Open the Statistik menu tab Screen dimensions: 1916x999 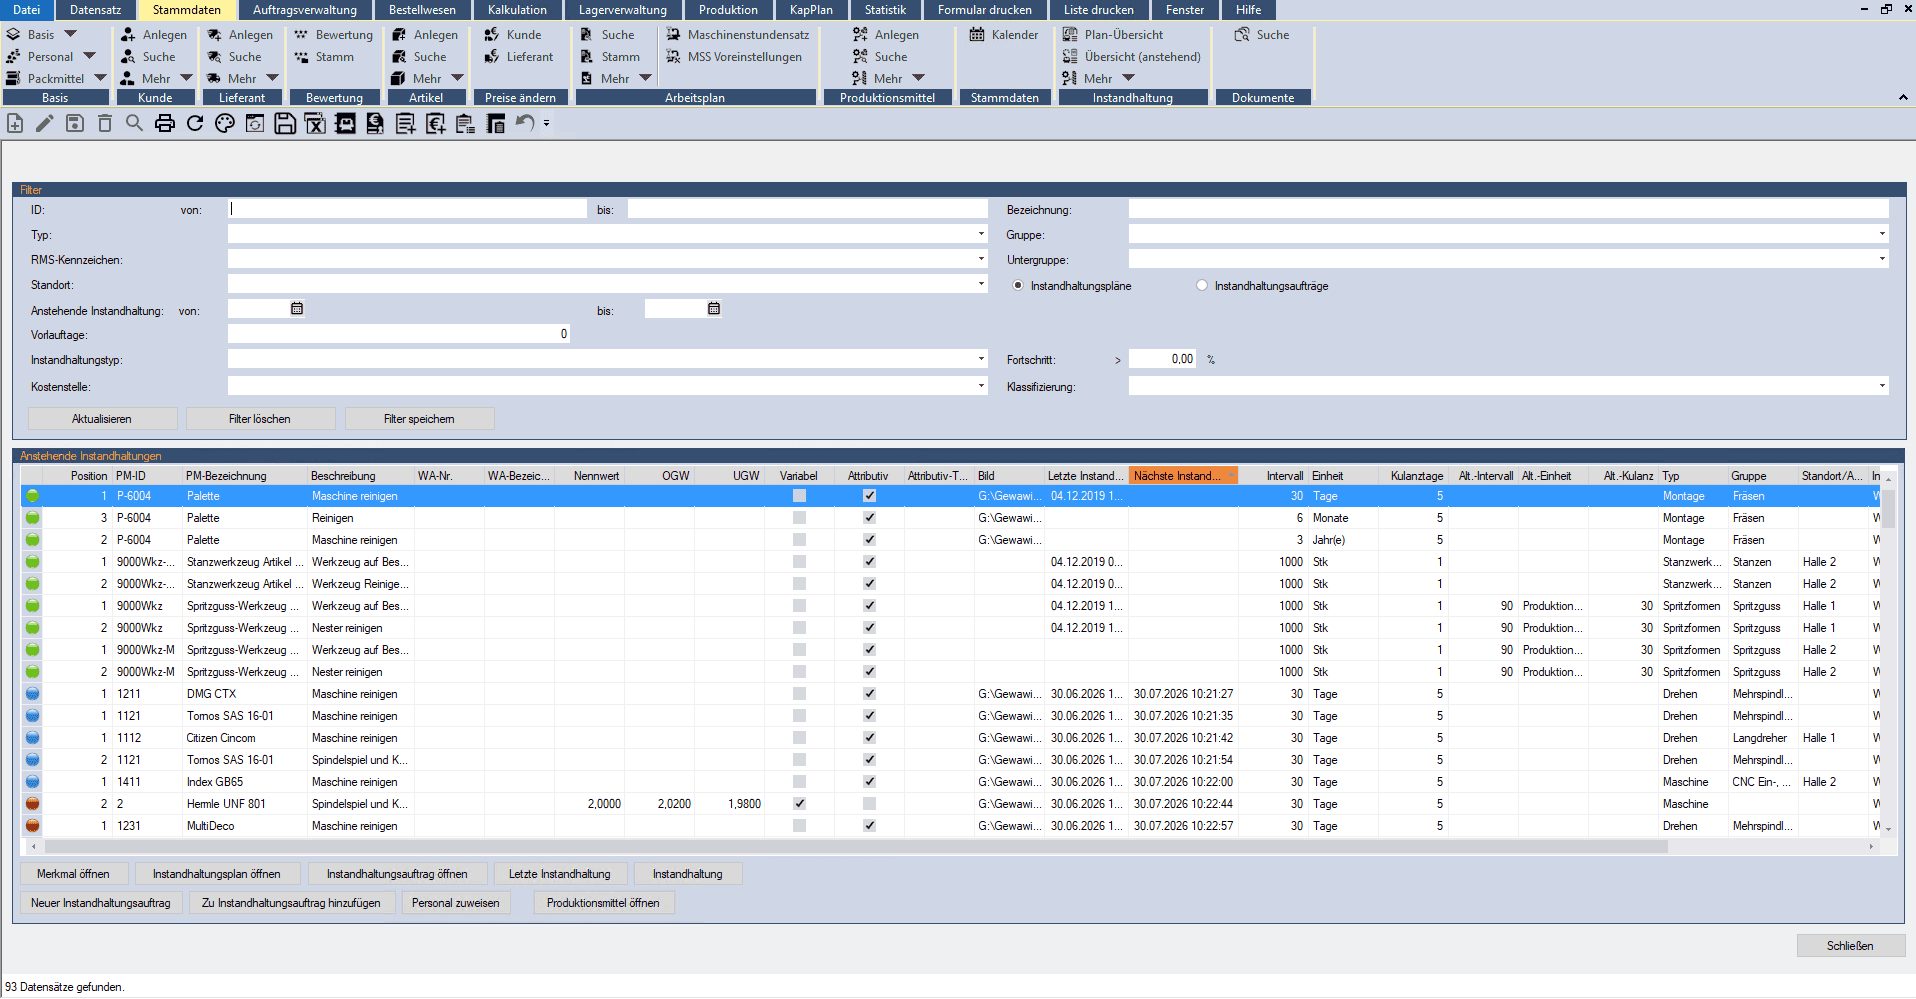tap(885, 10)
